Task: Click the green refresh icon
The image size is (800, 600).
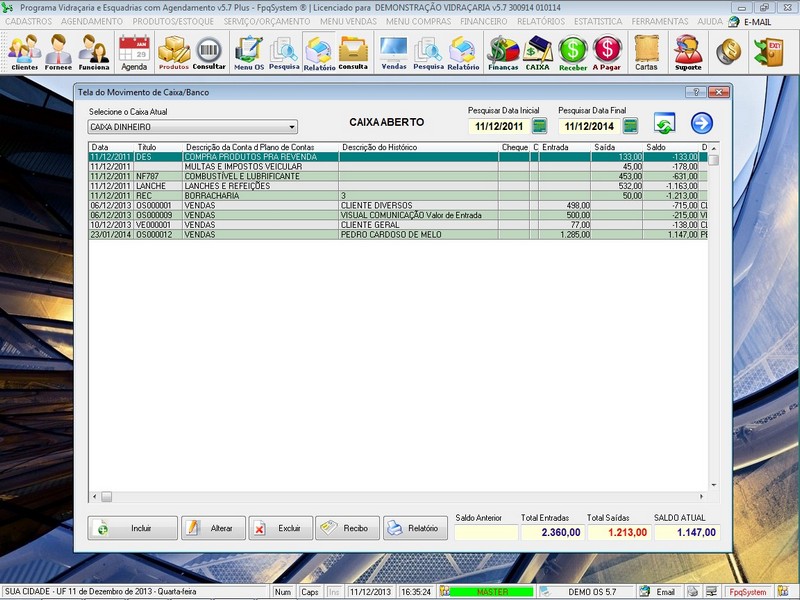Action: 664,124
